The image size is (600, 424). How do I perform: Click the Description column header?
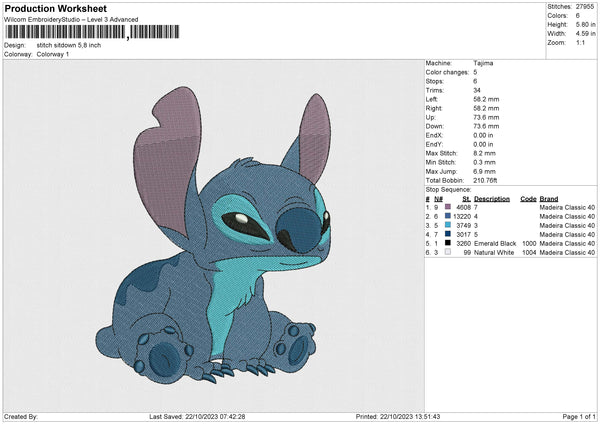[493, 197]
